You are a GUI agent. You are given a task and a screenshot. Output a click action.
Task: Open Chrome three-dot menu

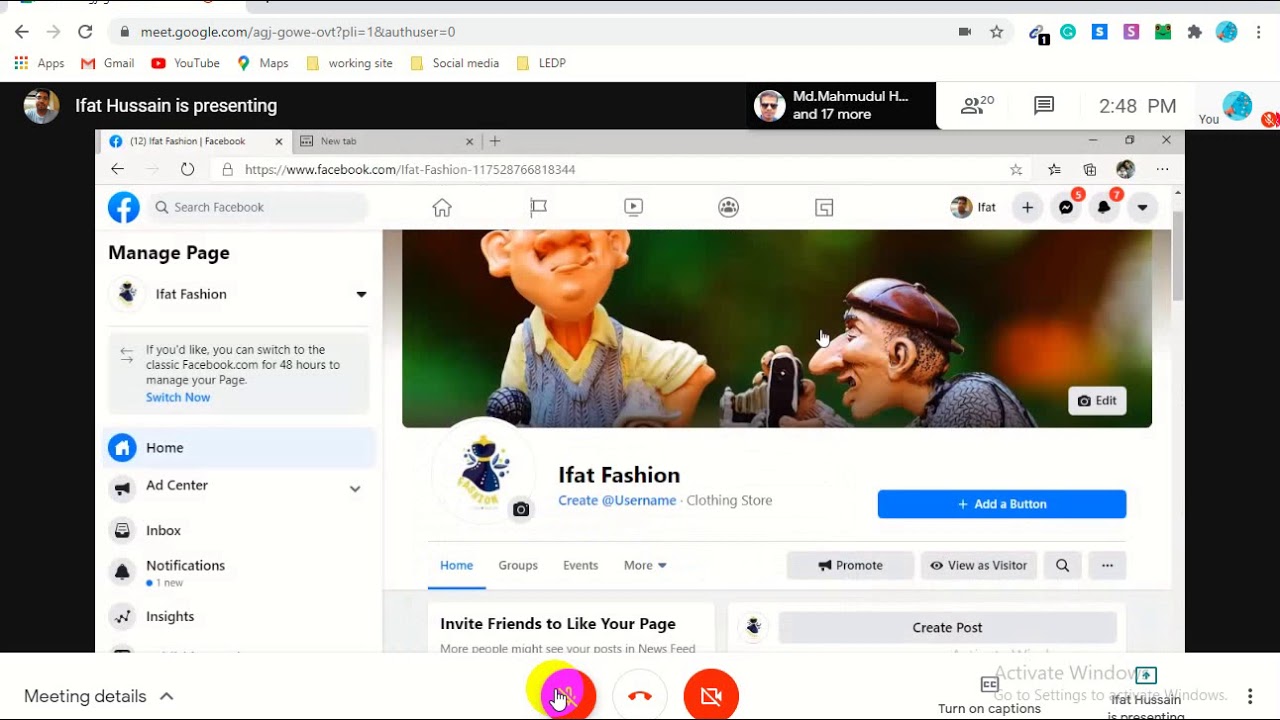point(1259,32)
